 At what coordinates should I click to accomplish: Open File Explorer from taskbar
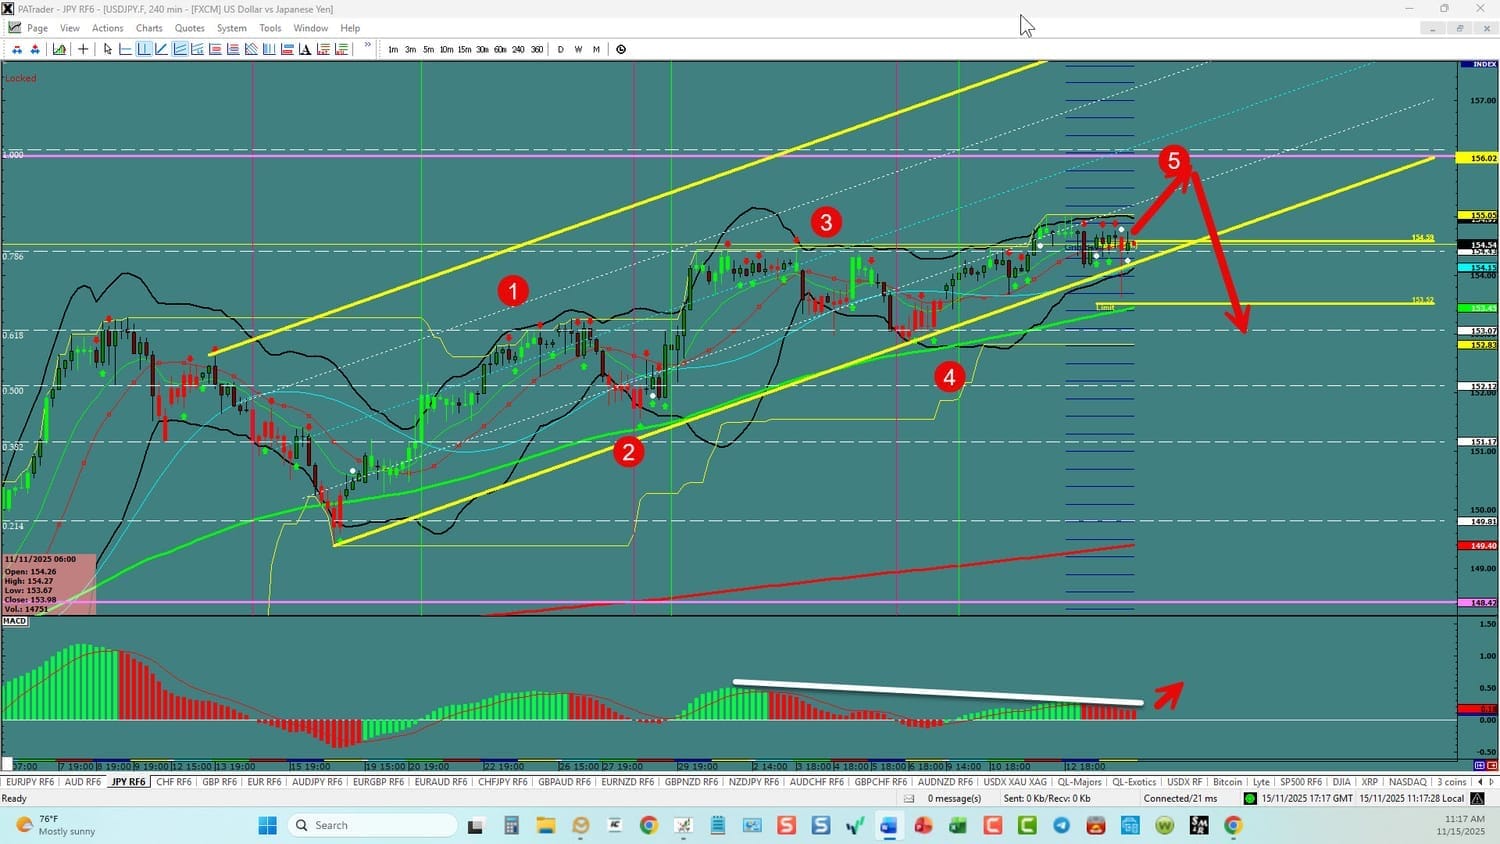click(545, 825)
